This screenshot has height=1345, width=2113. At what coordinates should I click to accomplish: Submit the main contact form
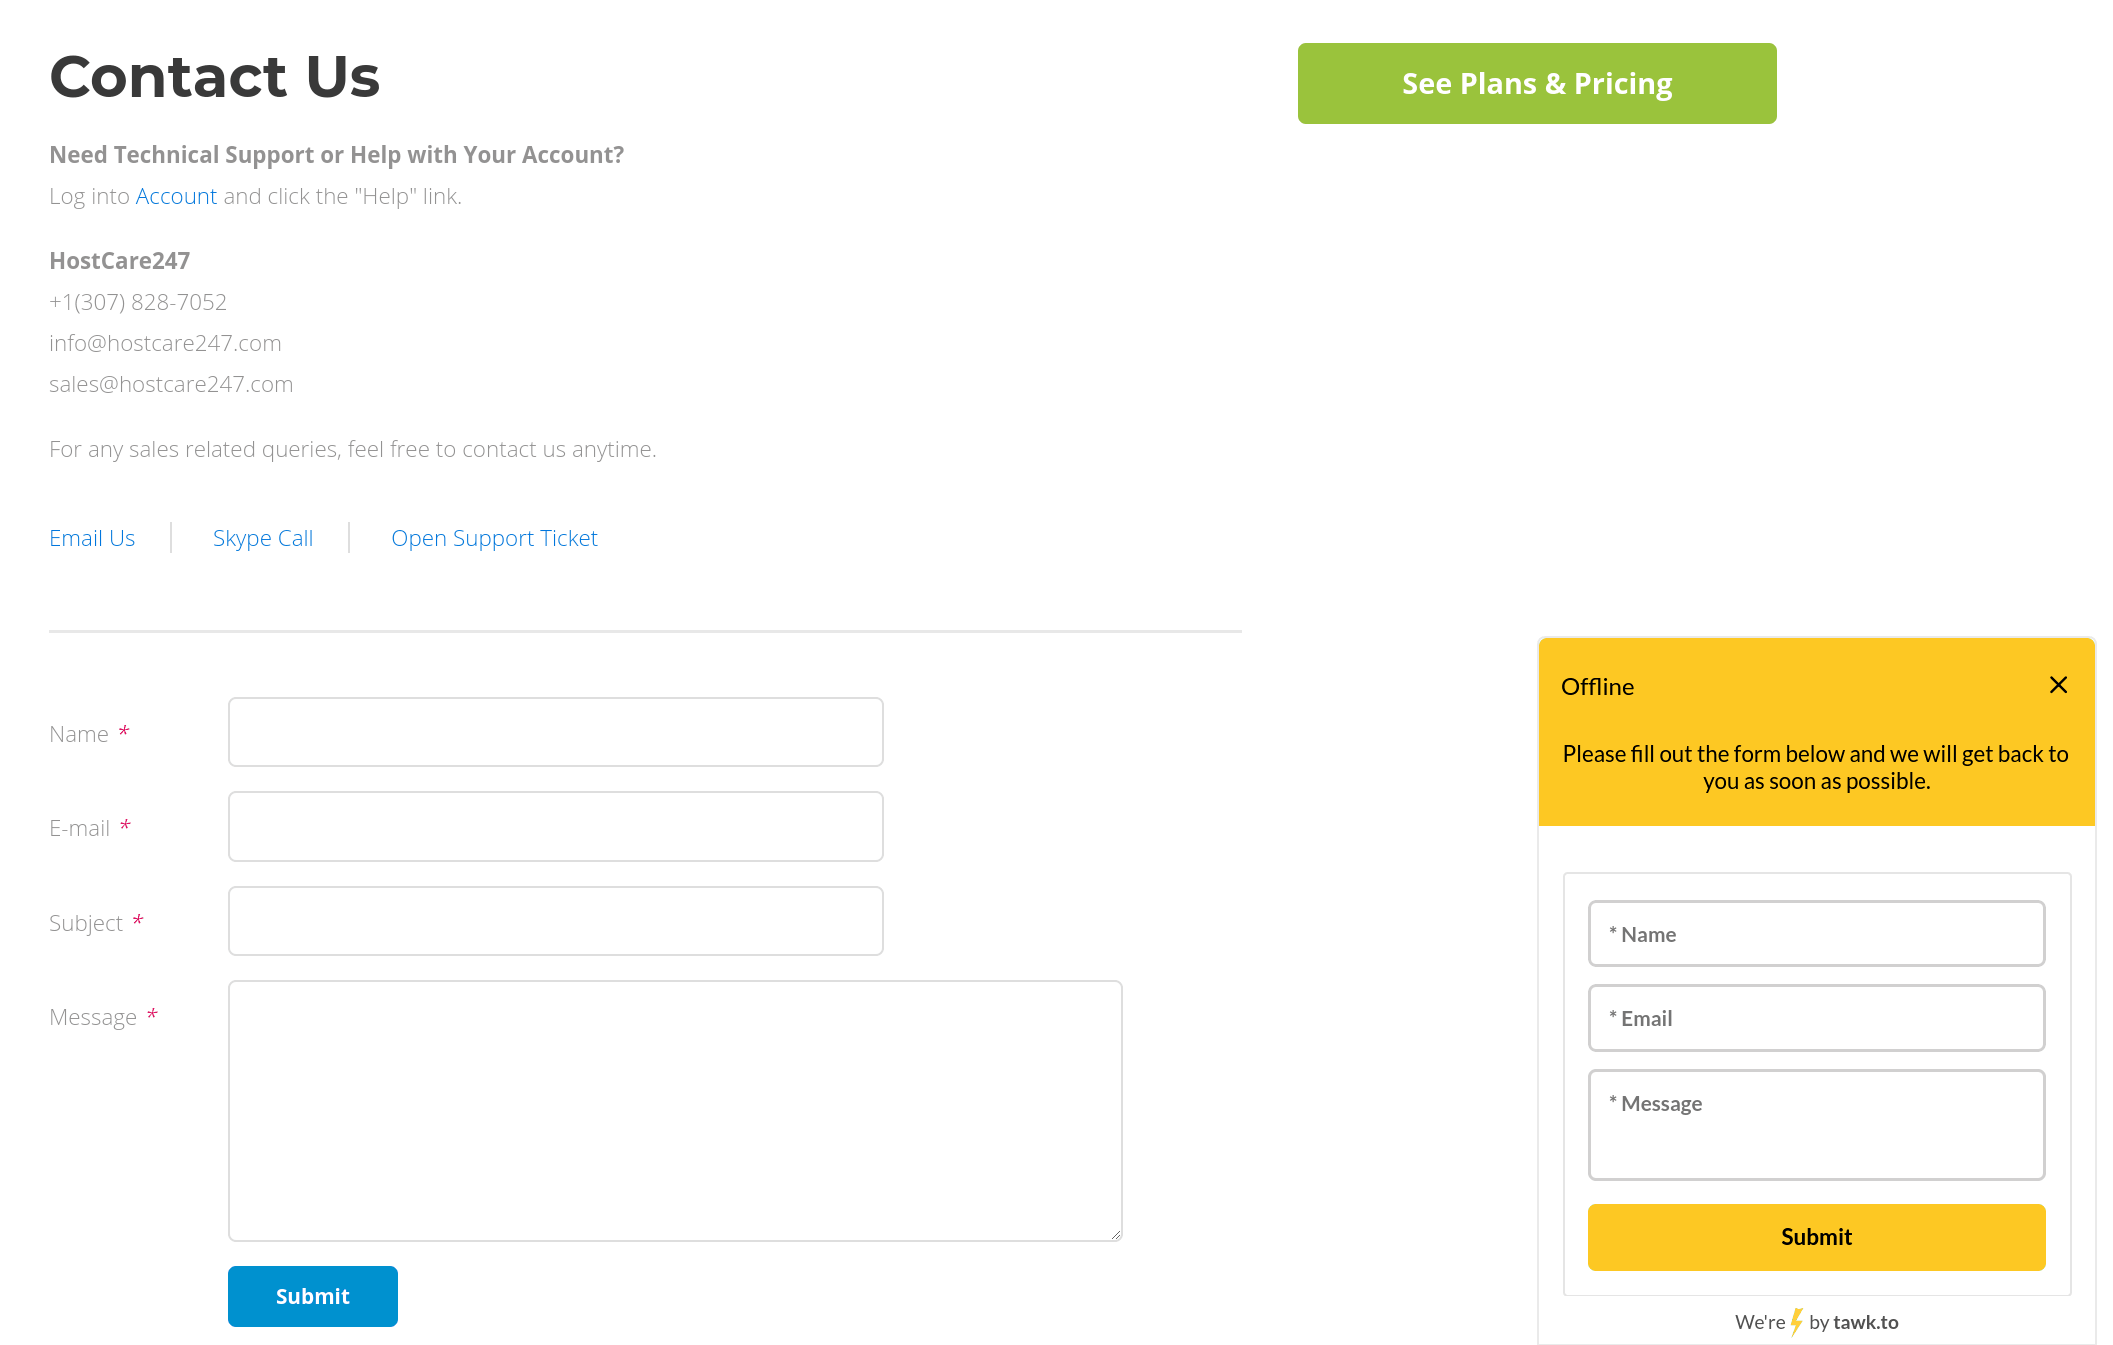coord(311,1296)
